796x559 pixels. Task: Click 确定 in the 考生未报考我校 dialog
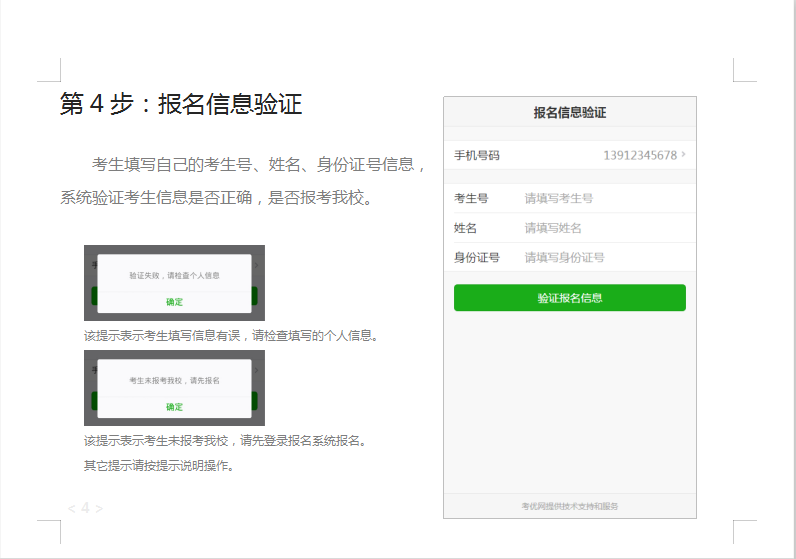(174, 407)
